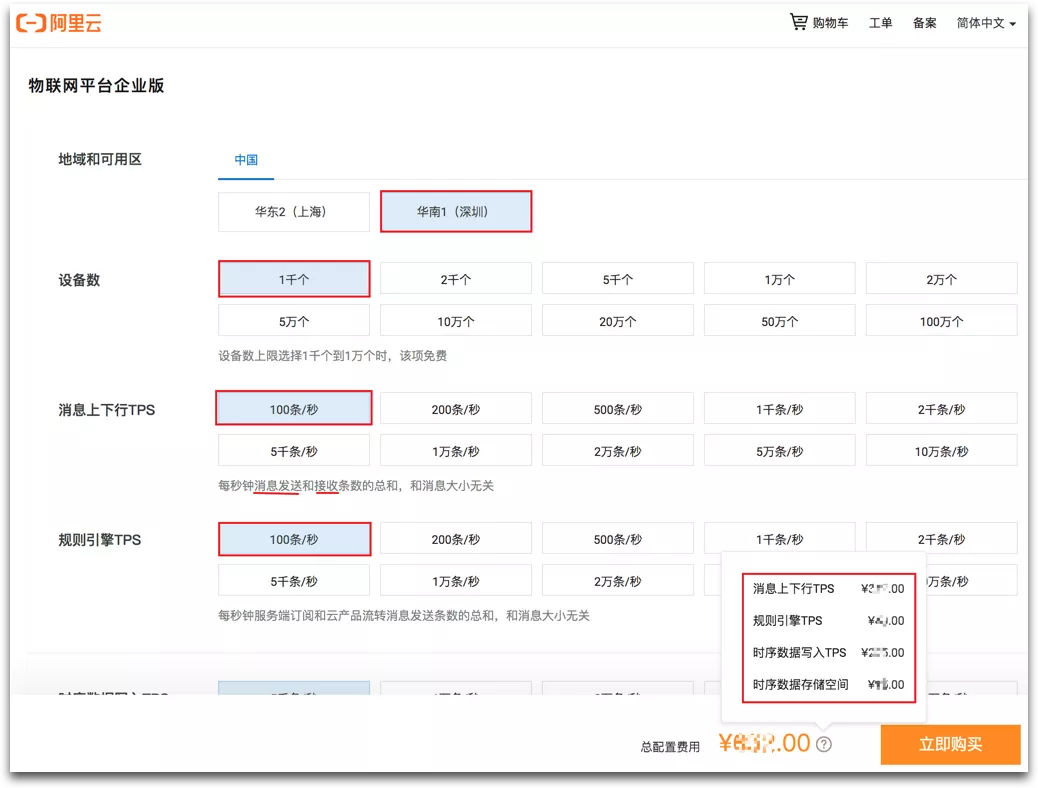Set 消息上下行TPS to 10万条/秒

[941, 451]
